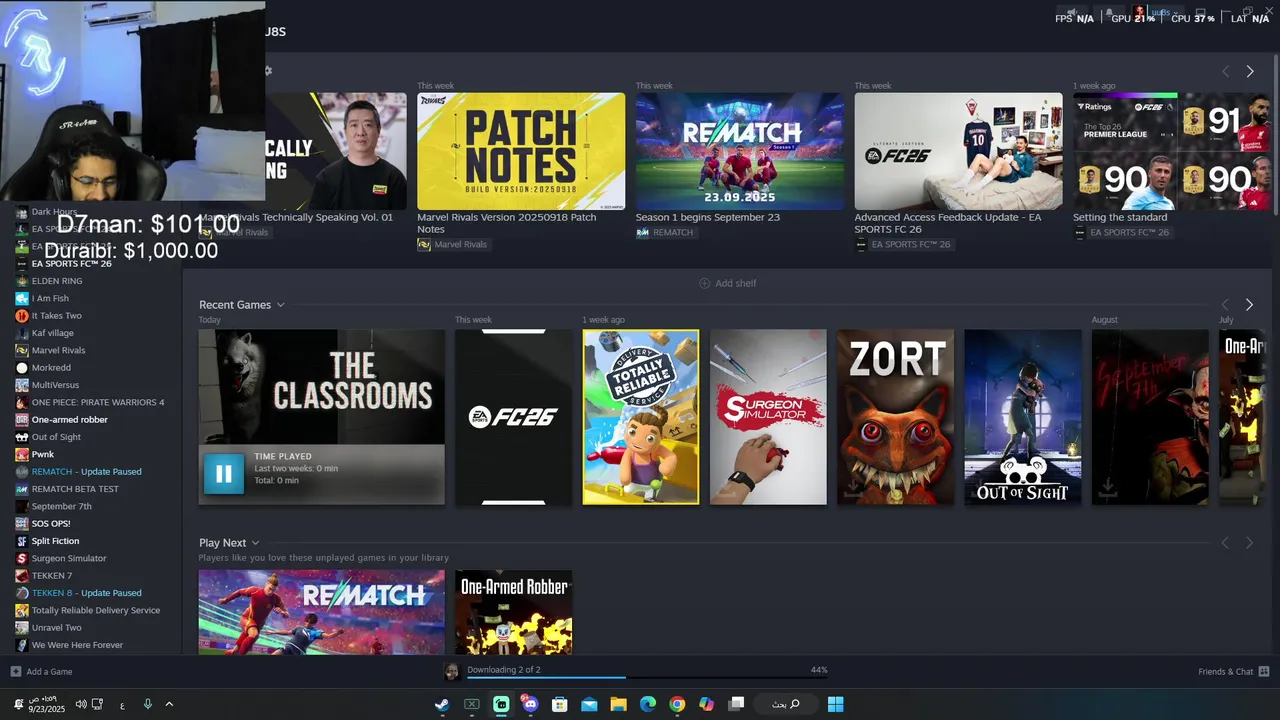Select SOS OPS! game entry
The width and height of the screenshot is (1280, 720).
coord(51,524)
